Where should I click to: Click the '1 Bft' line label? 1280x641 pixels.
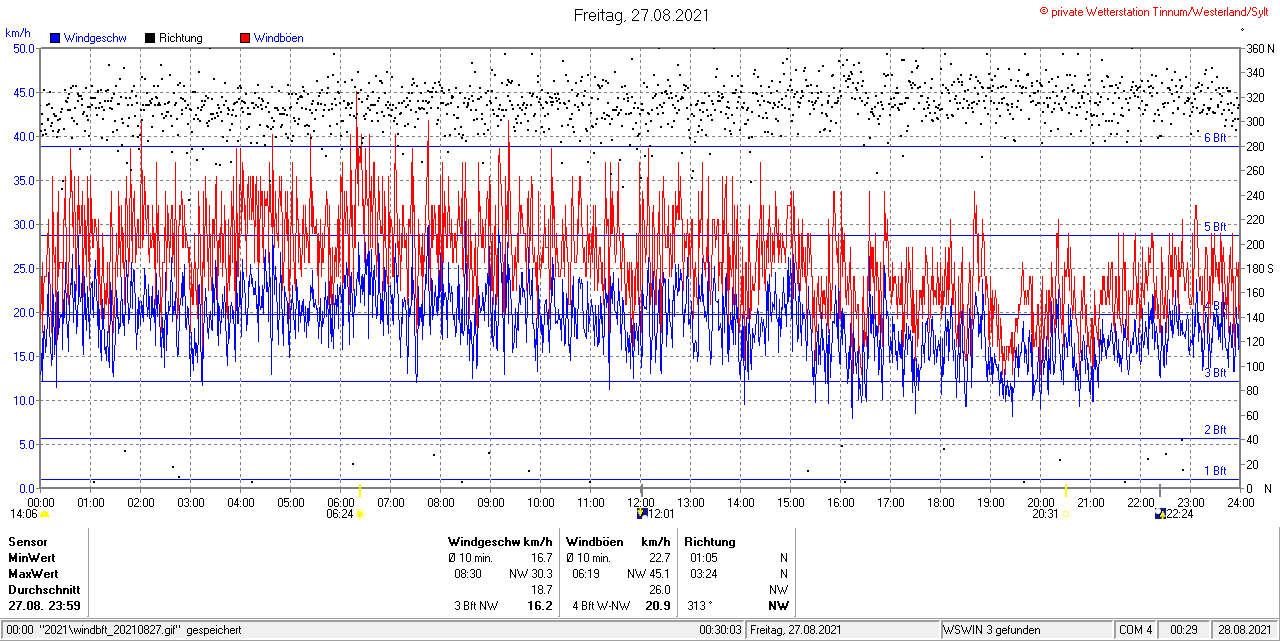tap(1214, 470)
